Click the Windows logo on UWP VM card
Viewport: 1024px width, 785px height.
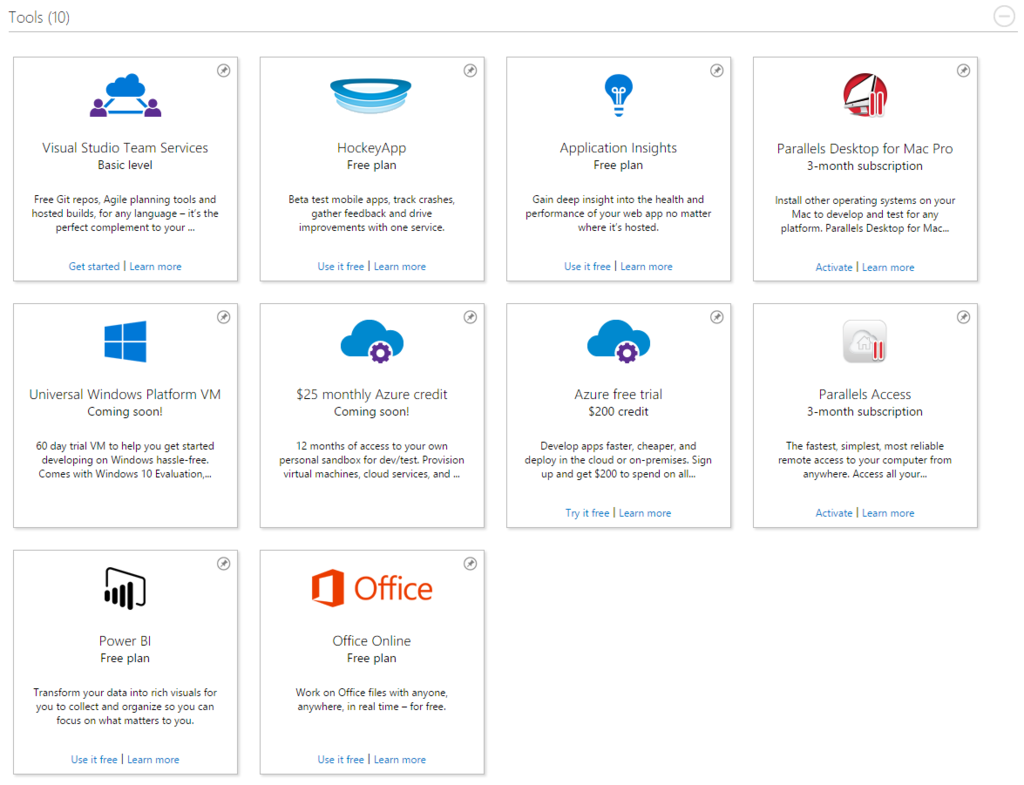(x=125, y=341)
